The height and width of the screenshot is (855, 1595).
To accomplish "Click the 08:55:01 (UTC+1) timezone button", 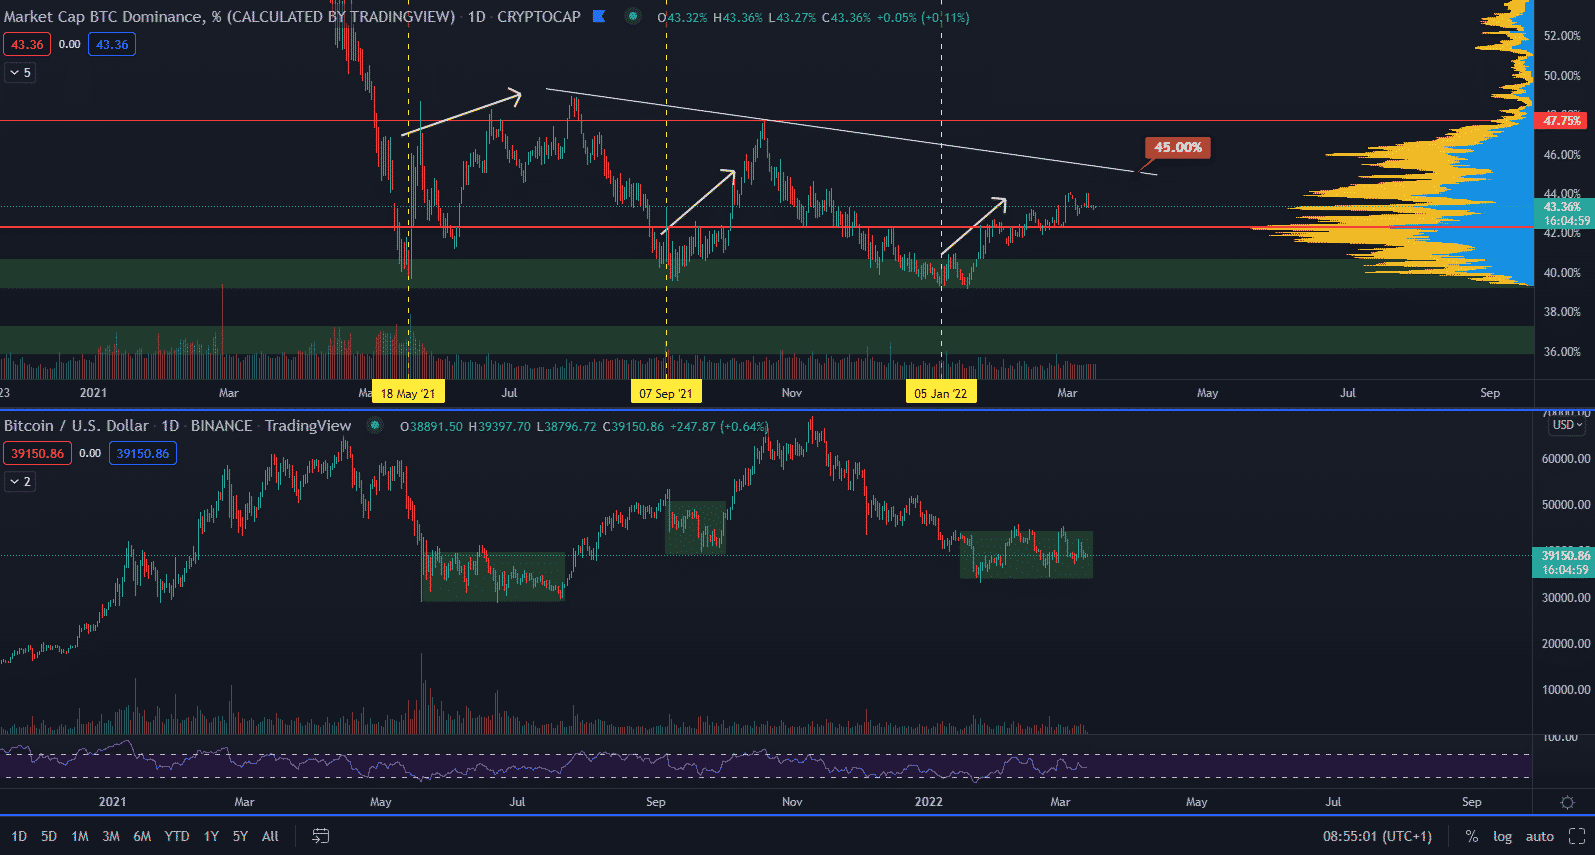I will (x=1377, y=836).
